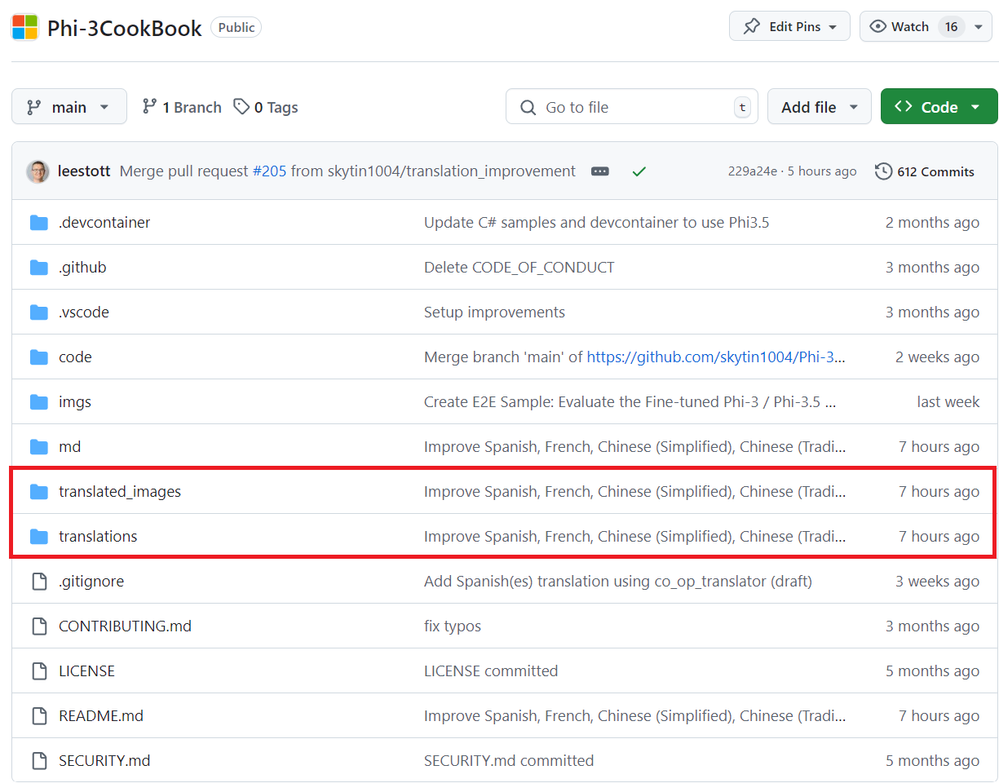Open the translations folder
The width and height of the screenshot is (999, 784).
click(97, 536)
